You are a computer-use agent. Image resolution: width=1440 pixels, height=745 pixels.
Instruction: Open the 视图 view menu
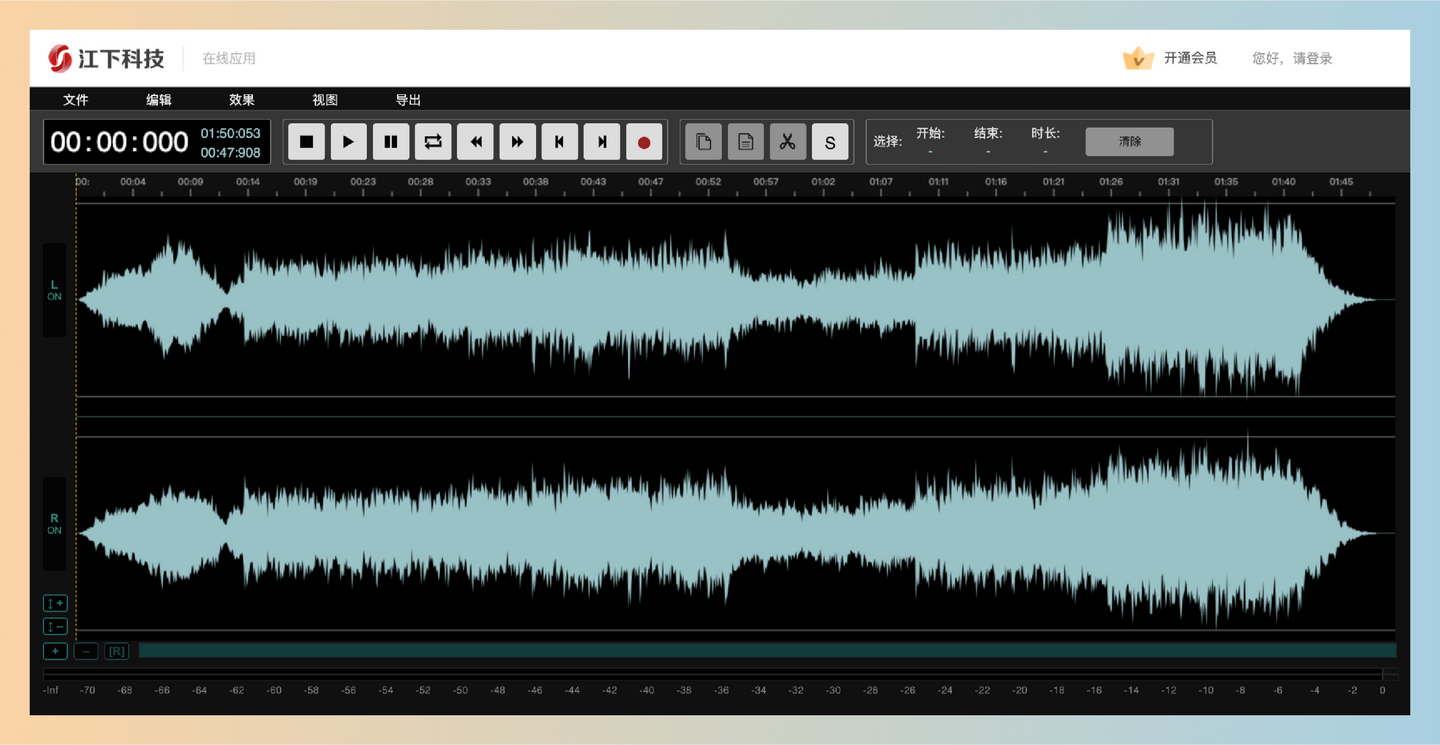coord(323,99)
